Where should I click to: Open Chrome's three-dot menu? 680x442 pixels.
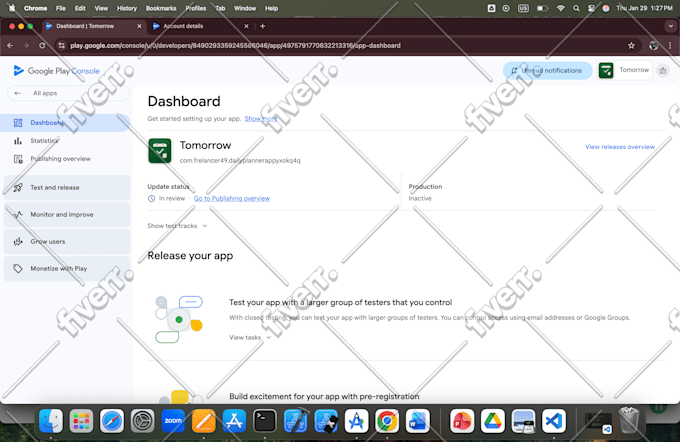pos(670,46)
